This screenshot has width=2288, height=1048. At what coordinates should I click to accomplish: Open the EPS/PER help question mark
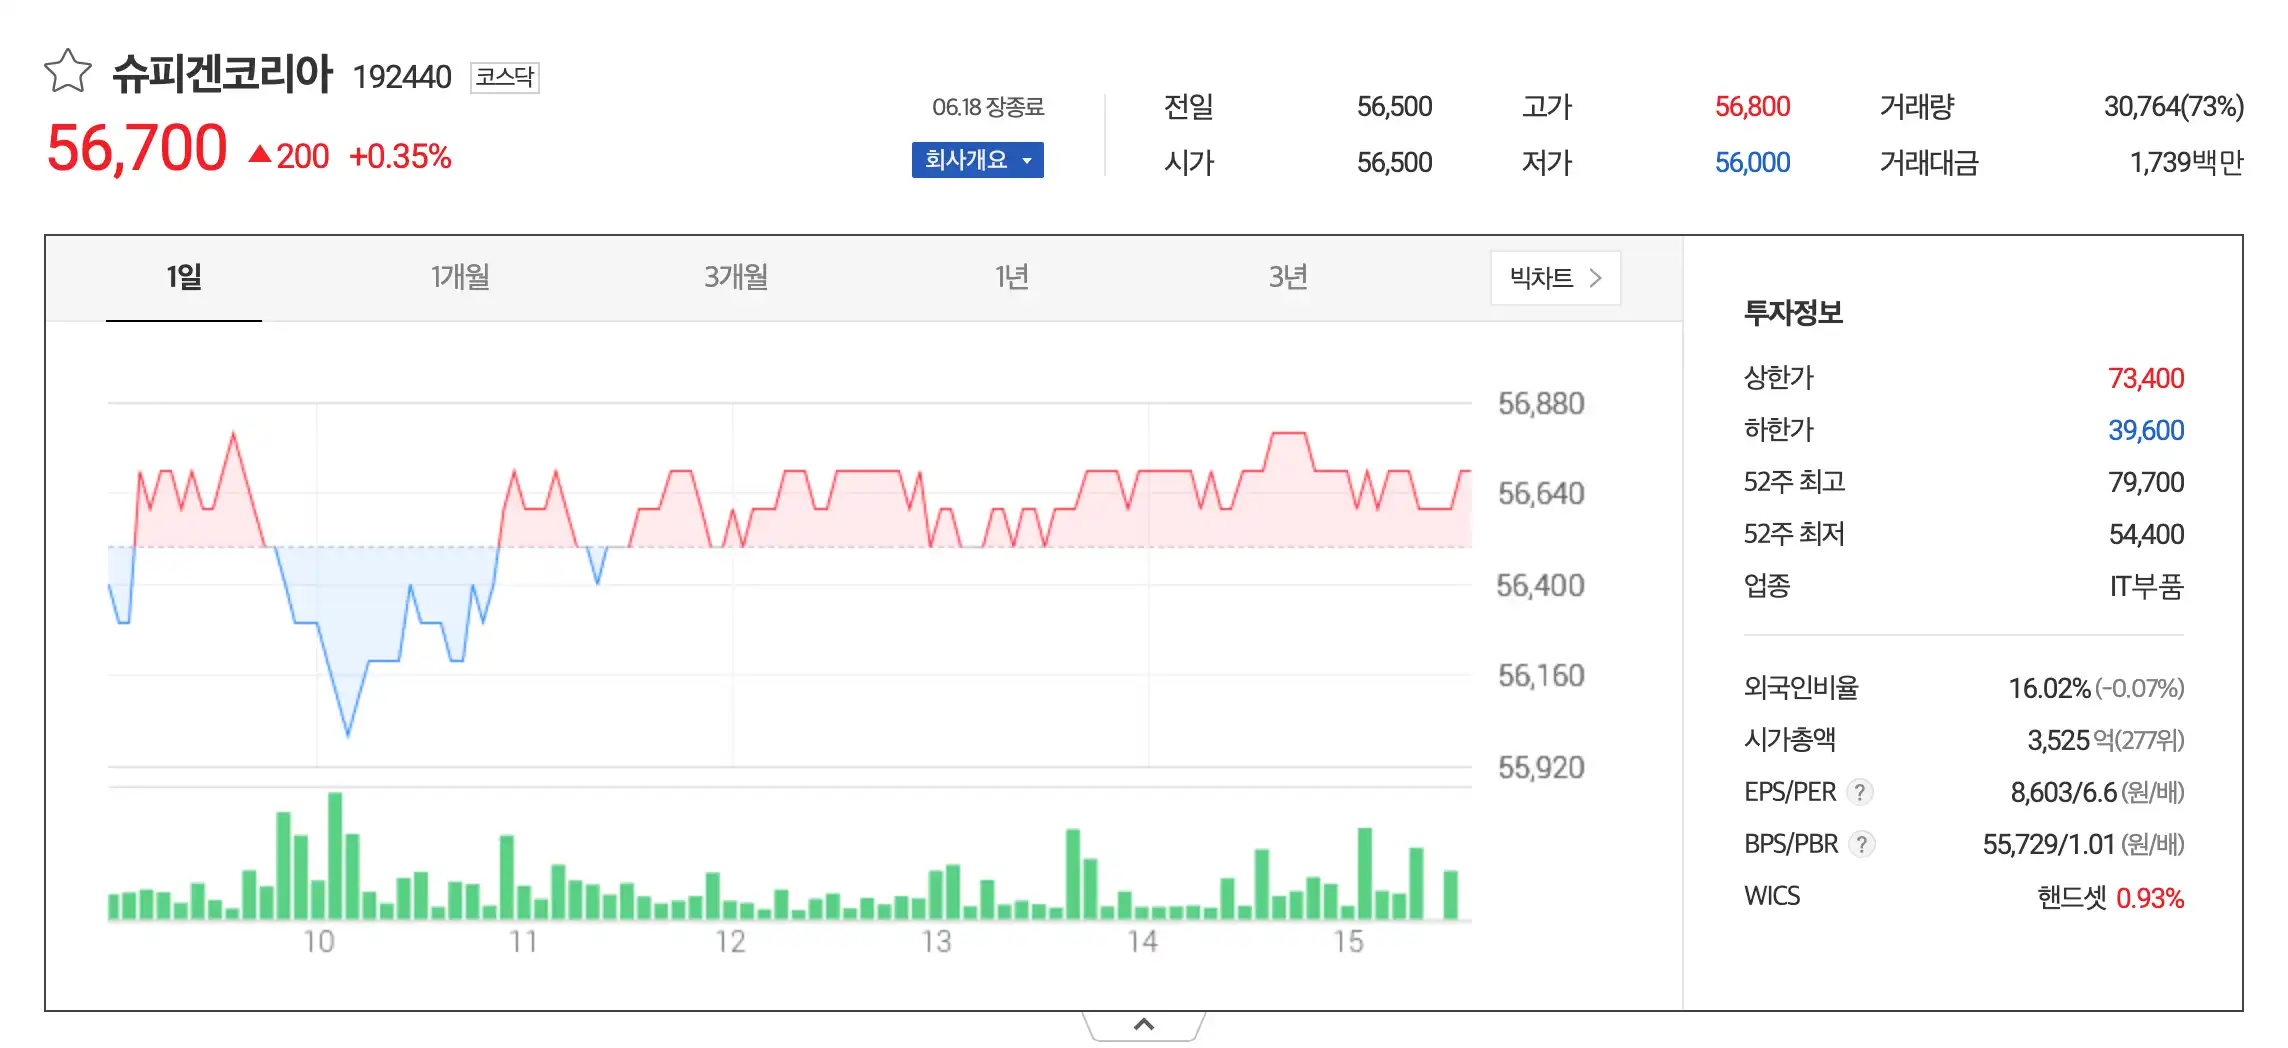coord(1859,793)
